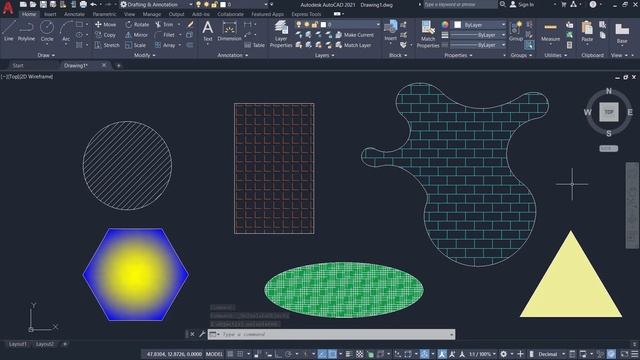The image size is (640, 360).
Task: Toggle lineweight display in status bar
Action: [x=349, y=354]
